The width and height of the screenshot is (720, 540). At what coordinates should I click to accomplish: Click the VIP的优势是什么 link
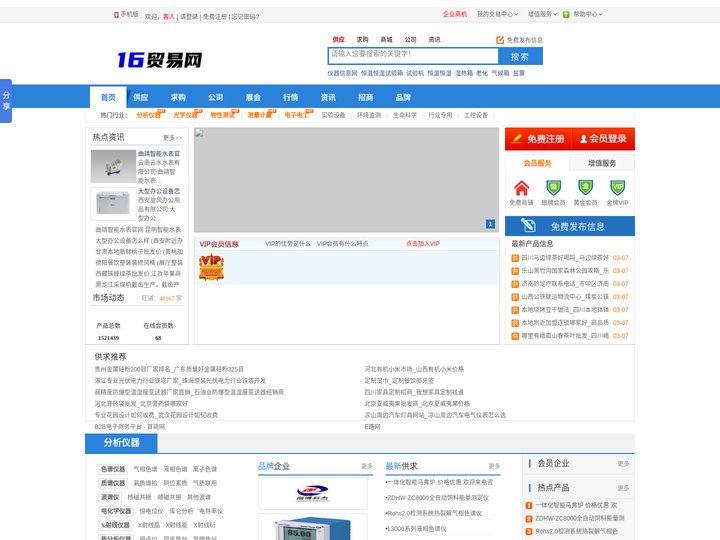[288, 244]
